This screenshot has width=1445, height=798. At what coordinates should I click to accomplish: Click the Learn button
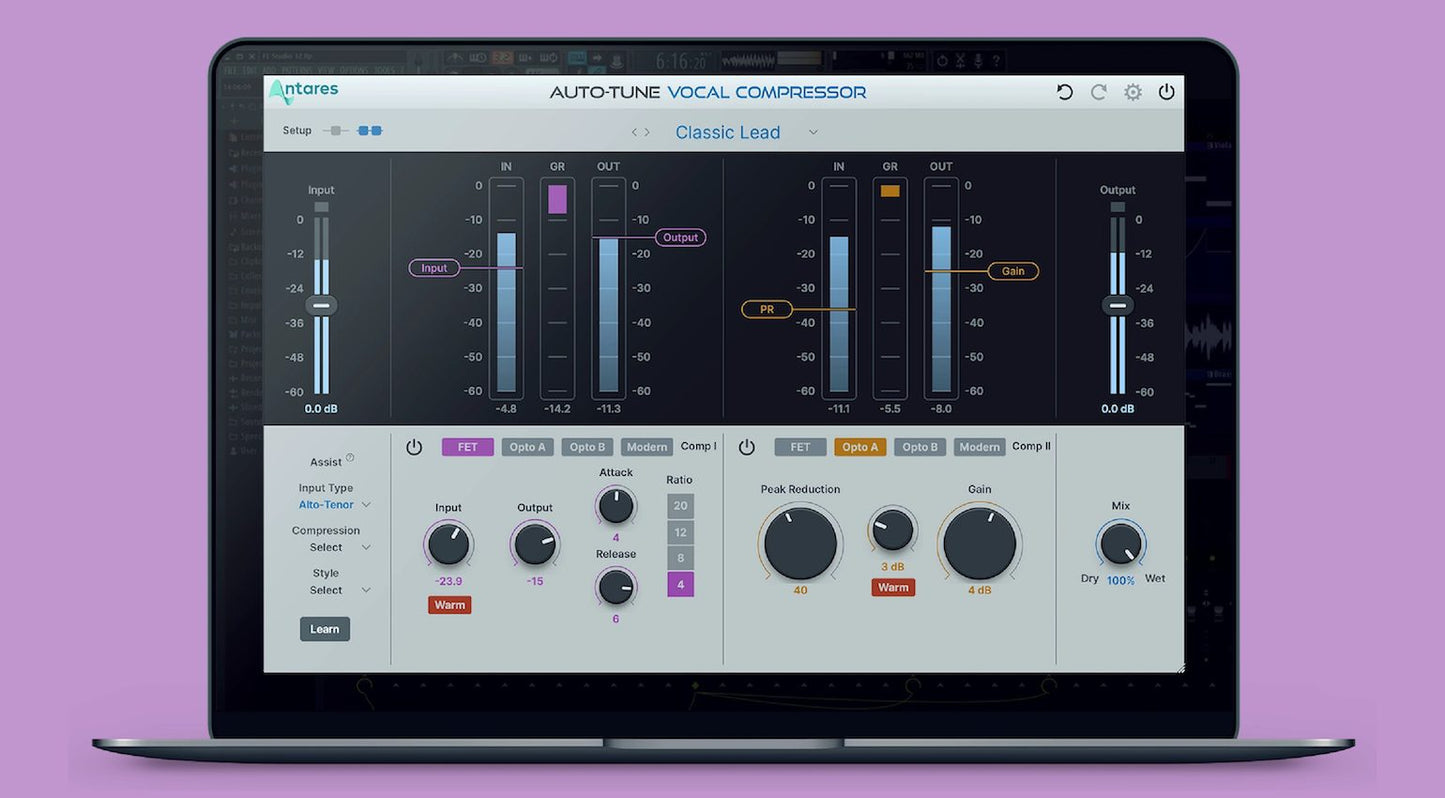324,628
